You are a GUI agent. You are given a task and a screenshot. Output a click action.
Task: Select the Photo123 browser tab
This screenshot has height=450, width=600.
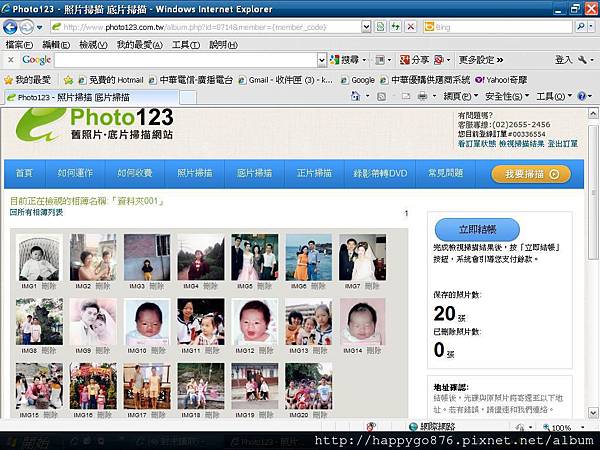pyautogui.click(x=91, y=97)
